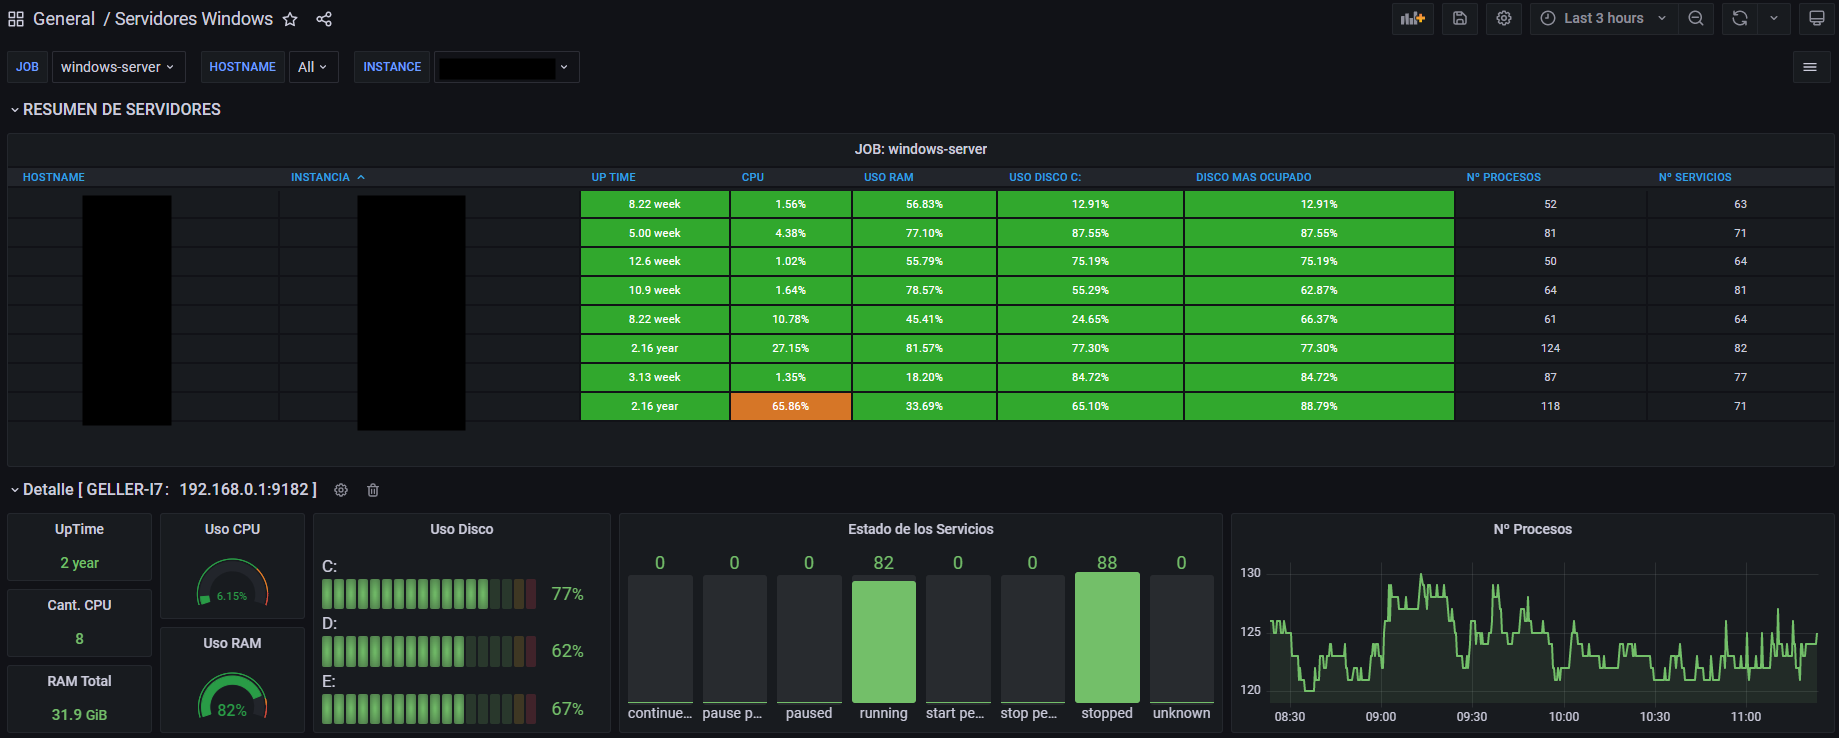Click the Uso RAM 82% gauge

(232, 696)
